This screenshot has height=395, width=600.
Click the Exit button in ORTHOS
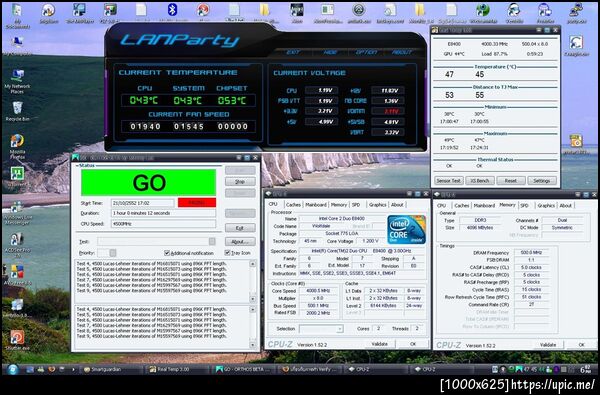point(240,228)
